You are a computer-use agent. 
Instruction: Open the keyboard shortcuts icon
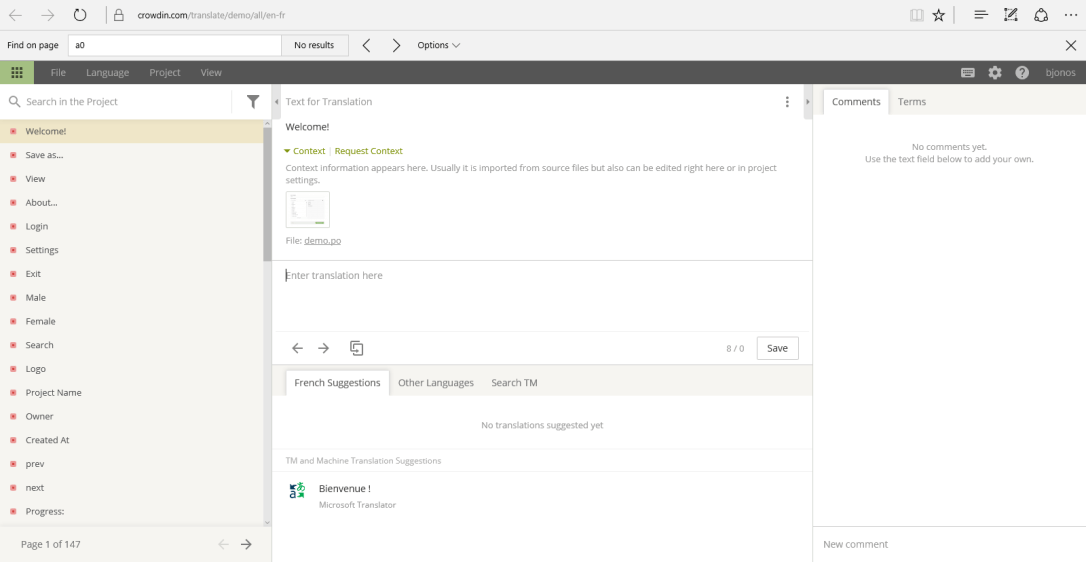click(968, 73)
